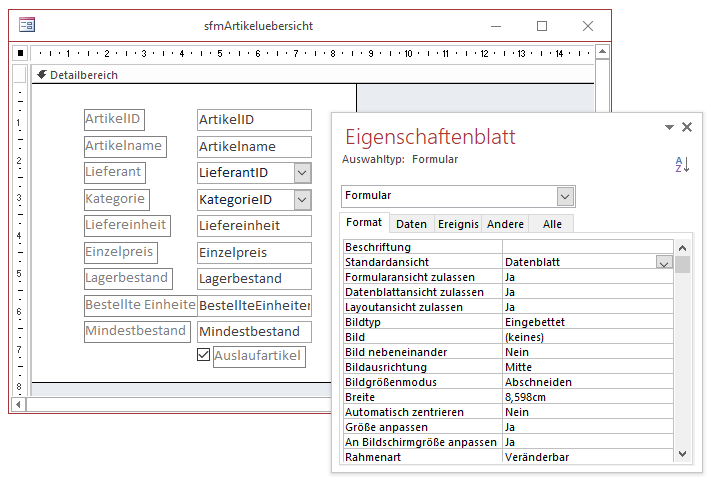The image size is (711, 481).
Task: Select the Einzelpreis label control
Action: click(x=121, y=253)
